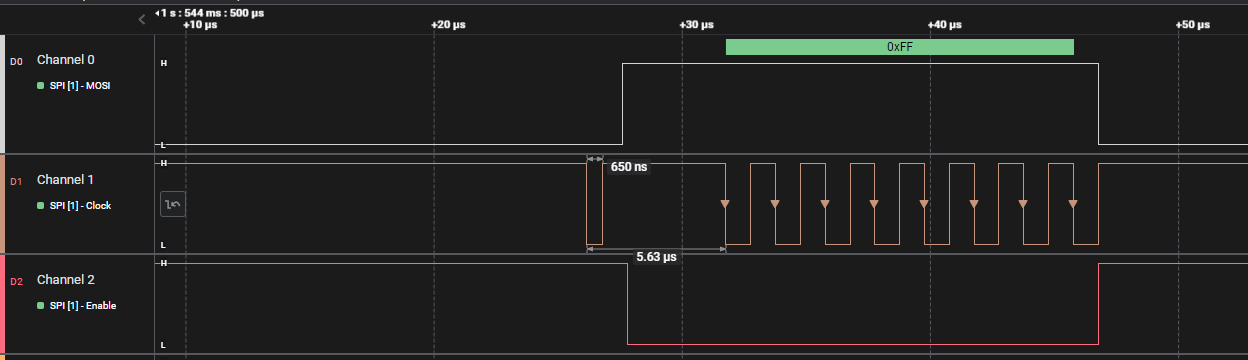Click the D2 channel color tag

click(15, 282)
